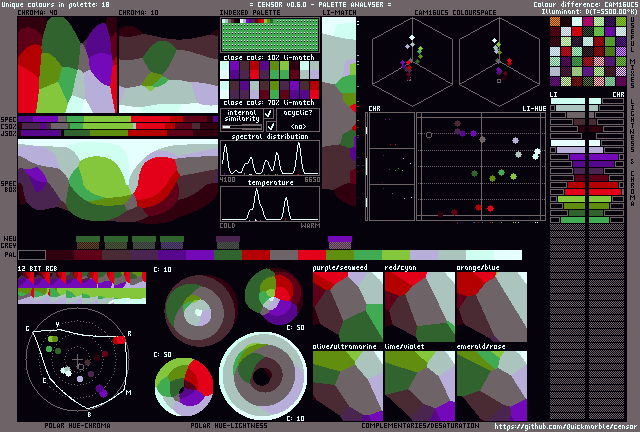This screenshot has width=640, height=432.
Task: Select the largest polar hue-lightness disc with pale ring
Action: pos(263,376)
